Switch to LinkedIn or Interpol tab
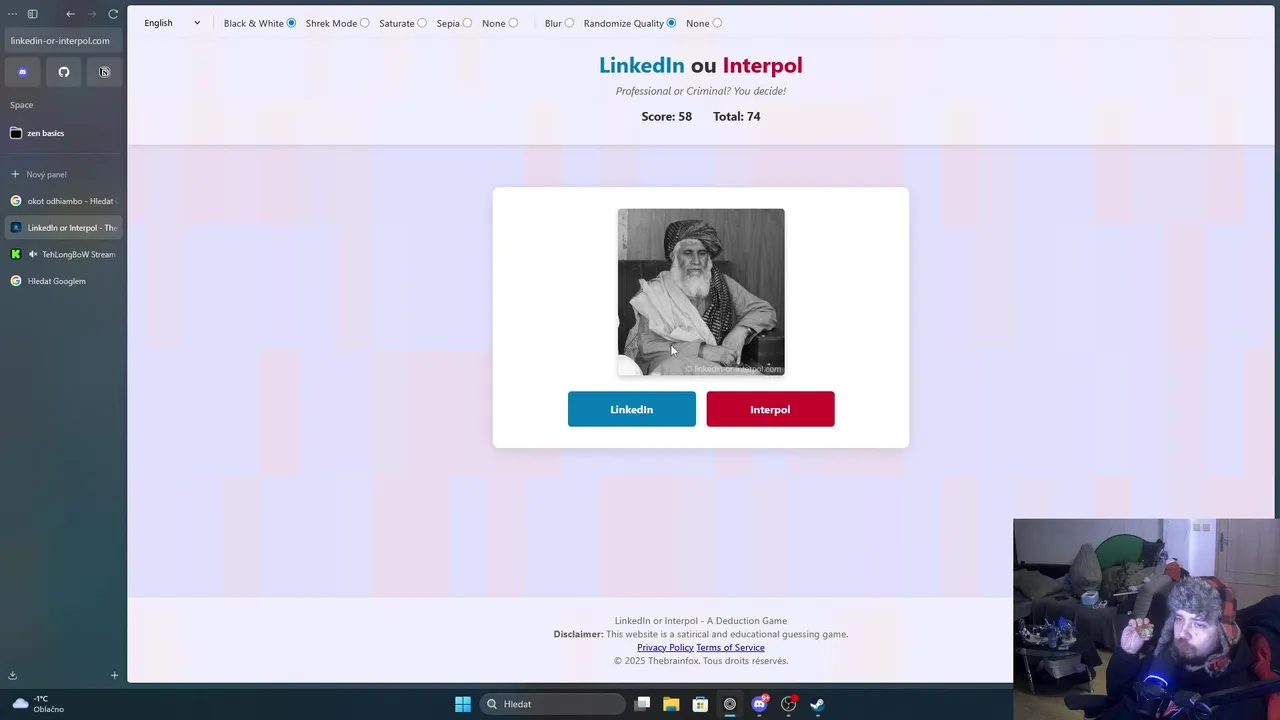This screenshot has width=1280, height=720. (64, 228)
